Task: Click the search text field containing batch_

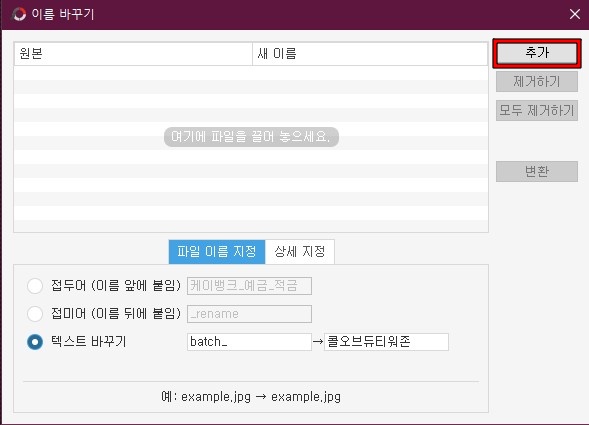Action: point(249,342)
